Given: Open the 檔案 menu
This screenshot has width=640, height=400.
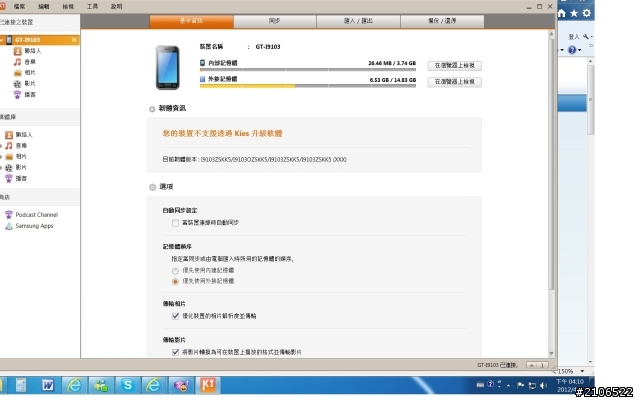Looking at the screenshot, I should (19, 7).
